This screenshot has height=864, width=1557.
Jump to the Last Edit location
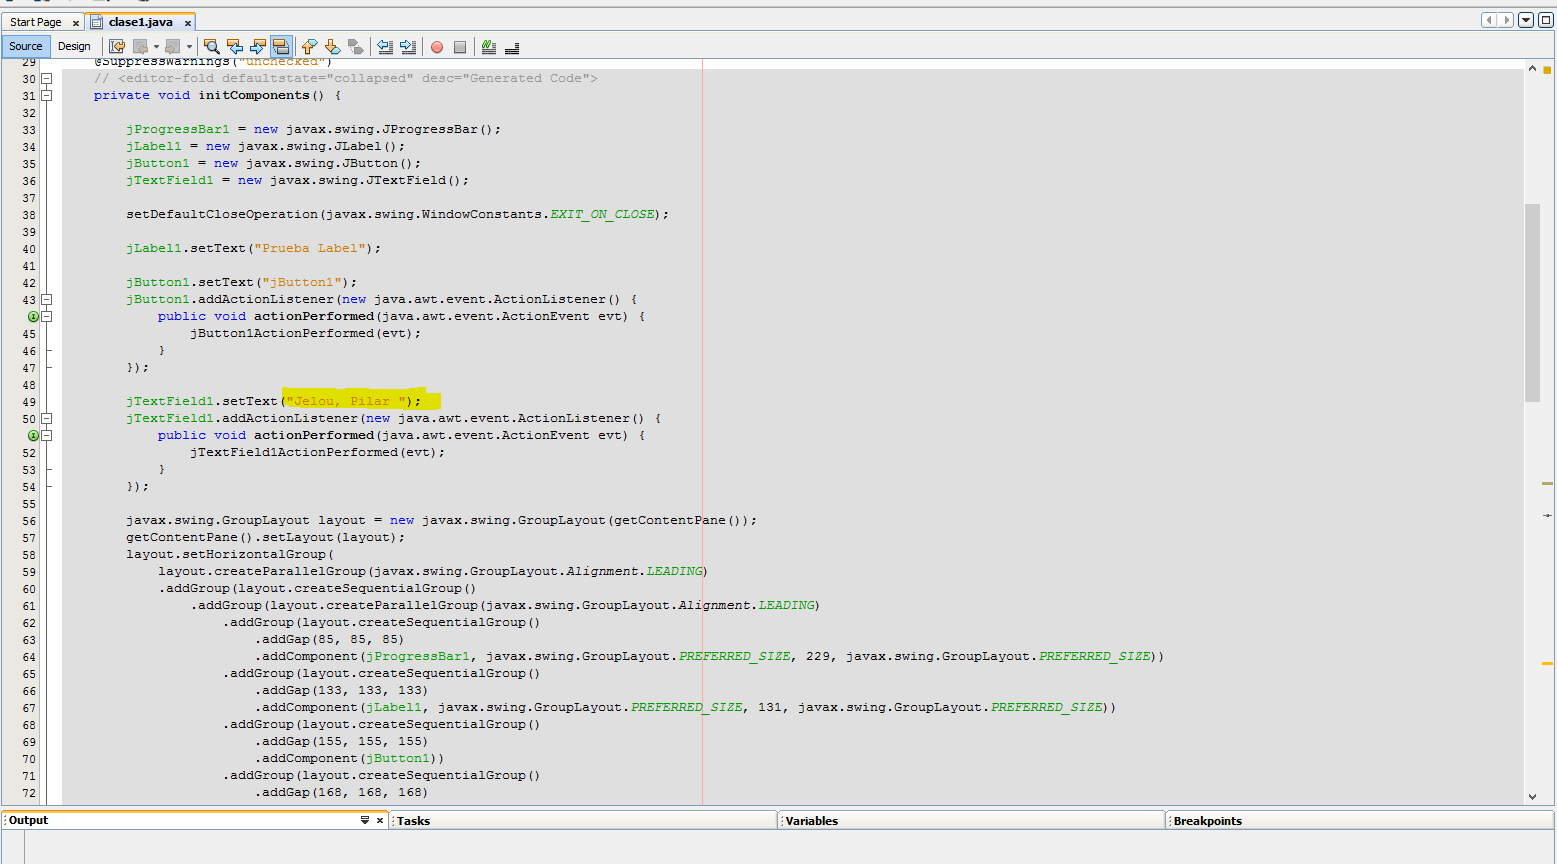coord(117,46)
